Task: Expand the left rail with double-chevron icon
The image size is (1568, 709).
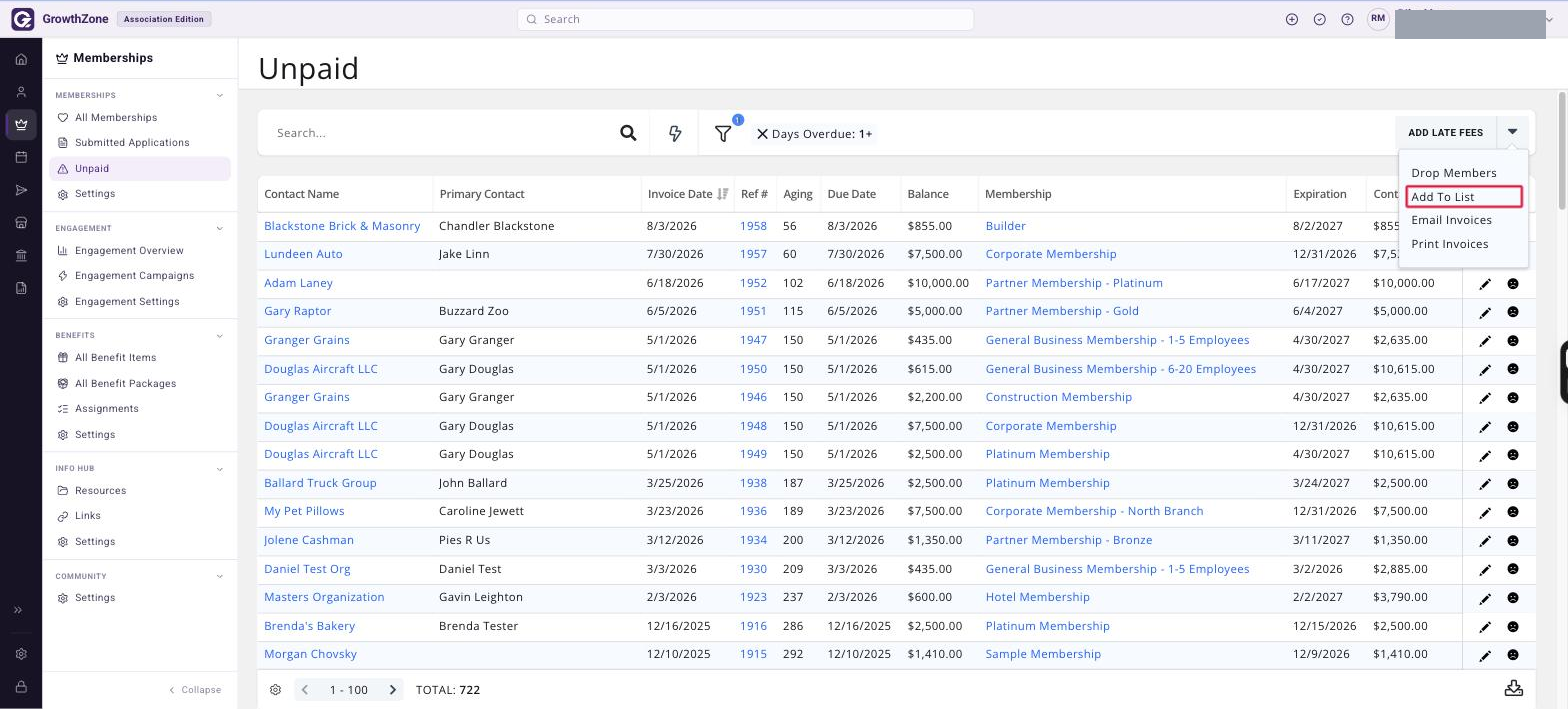Action: (x=18, y=610)
